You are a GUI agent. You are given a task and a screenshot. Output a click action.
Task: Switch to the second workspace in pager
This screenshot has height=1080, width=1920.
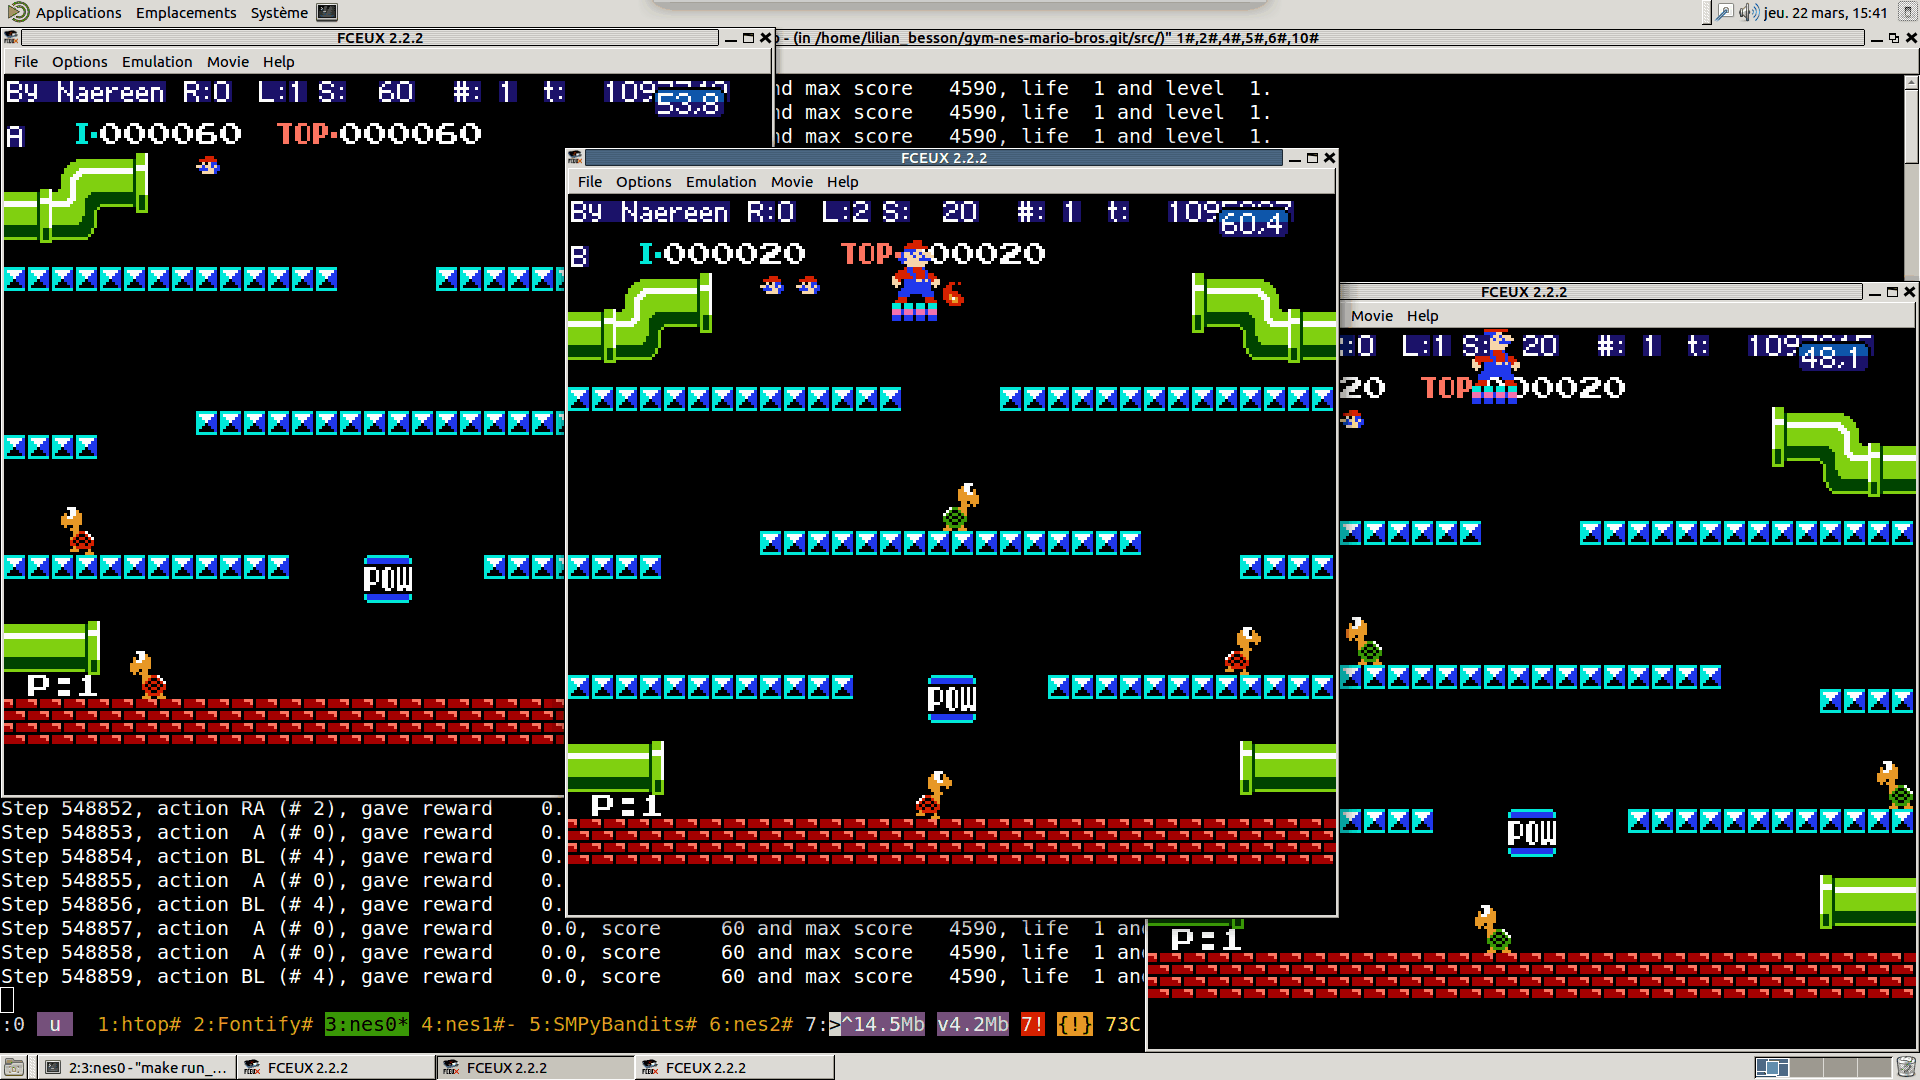click(x=1805, y=1067)
